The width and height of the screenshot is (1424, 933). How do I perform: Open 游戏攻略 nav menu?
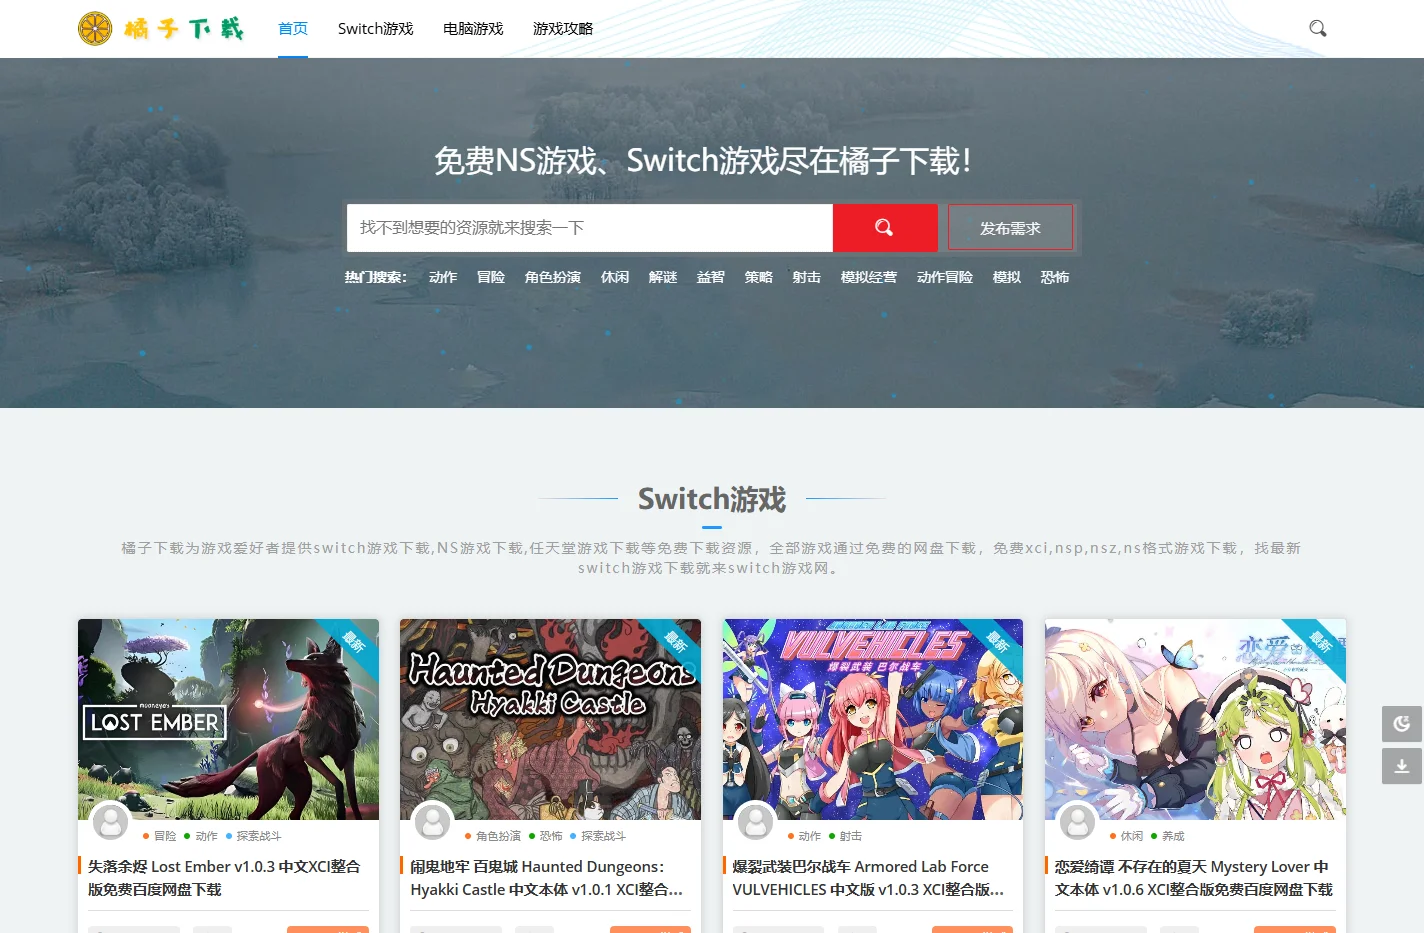(x=563, y=28)
